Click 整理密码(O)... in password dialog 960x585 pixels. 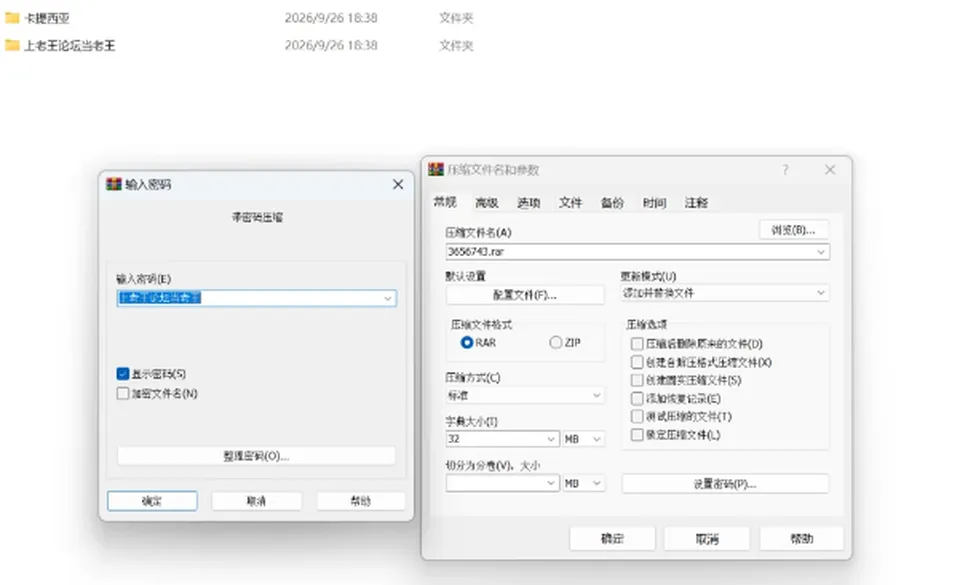pyautogui.click(x=256, y=456)
